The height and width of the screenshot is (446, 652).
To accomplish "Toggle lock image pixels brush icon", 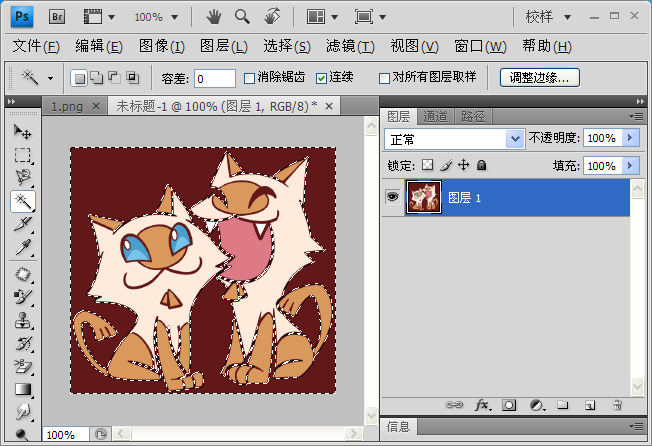I will 446,165.
